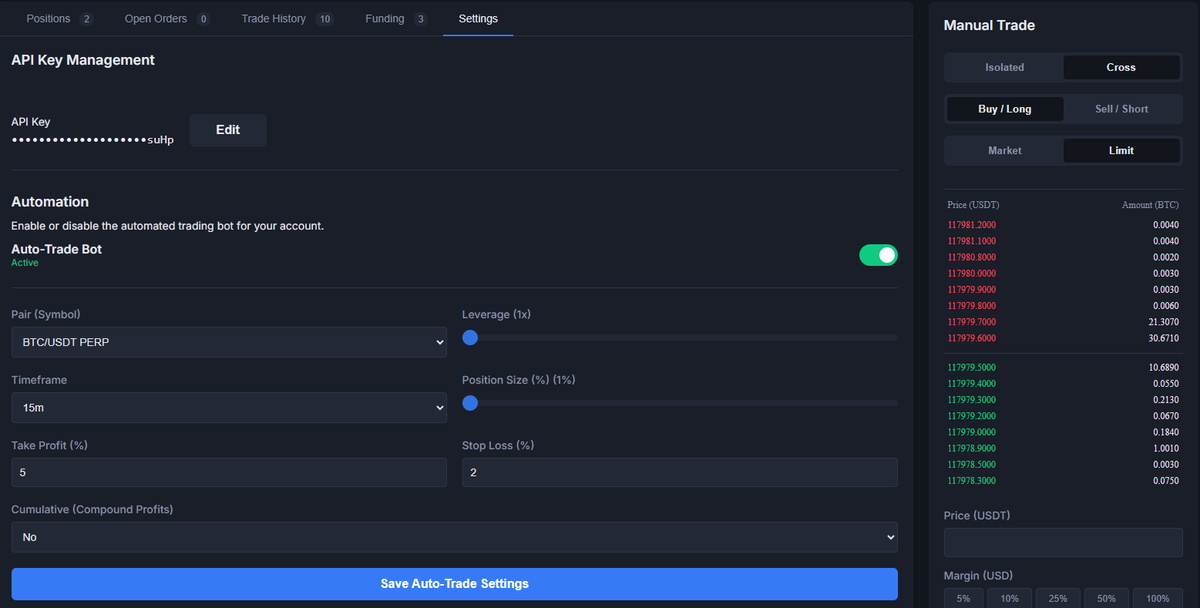Click bid price 117979.3000

tap(971, 399)
